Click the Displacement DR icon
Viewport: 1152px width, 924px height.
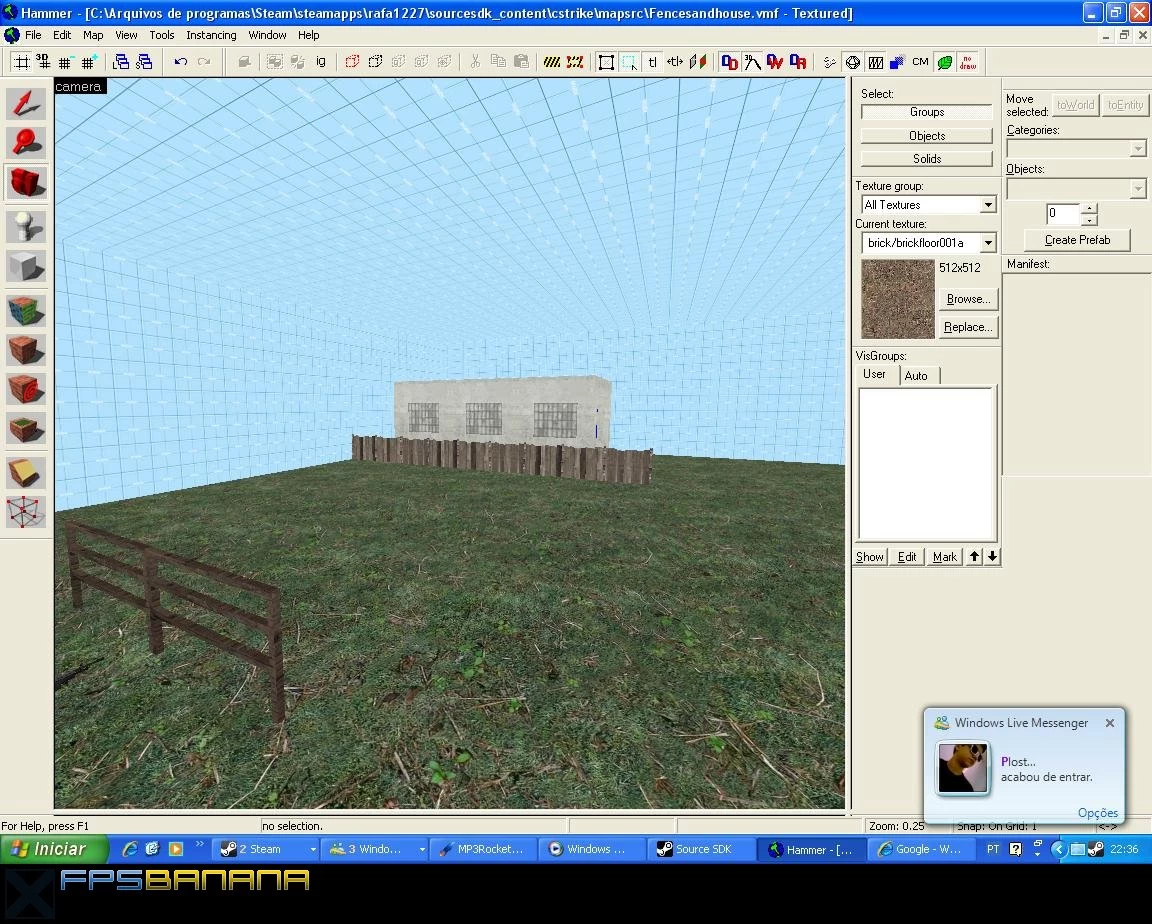click(x=798, y=62)
